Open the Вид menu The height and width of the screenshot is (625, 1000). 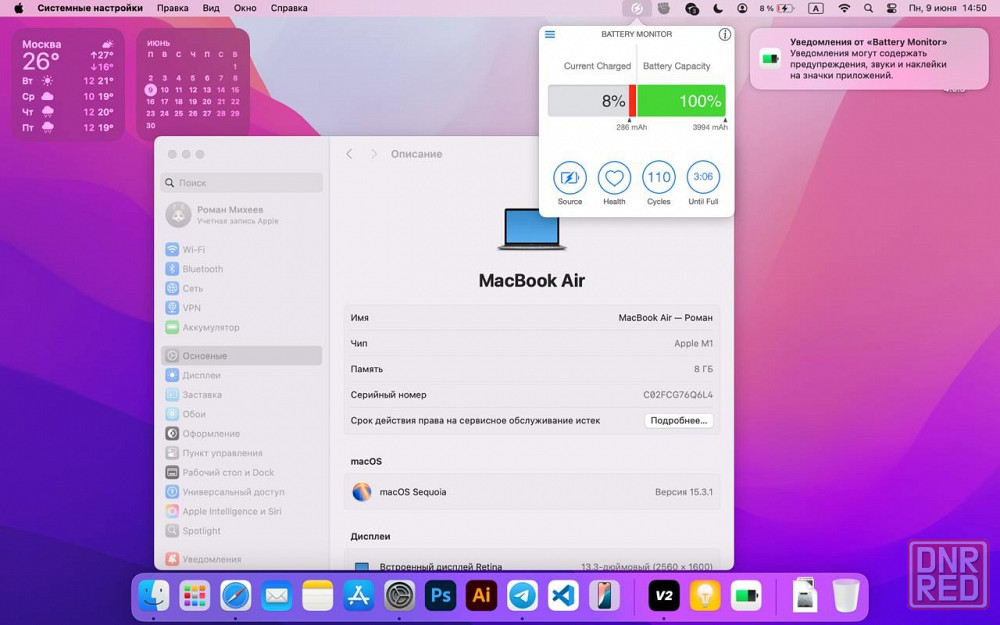pyautogui.click(x=211, y=8)
